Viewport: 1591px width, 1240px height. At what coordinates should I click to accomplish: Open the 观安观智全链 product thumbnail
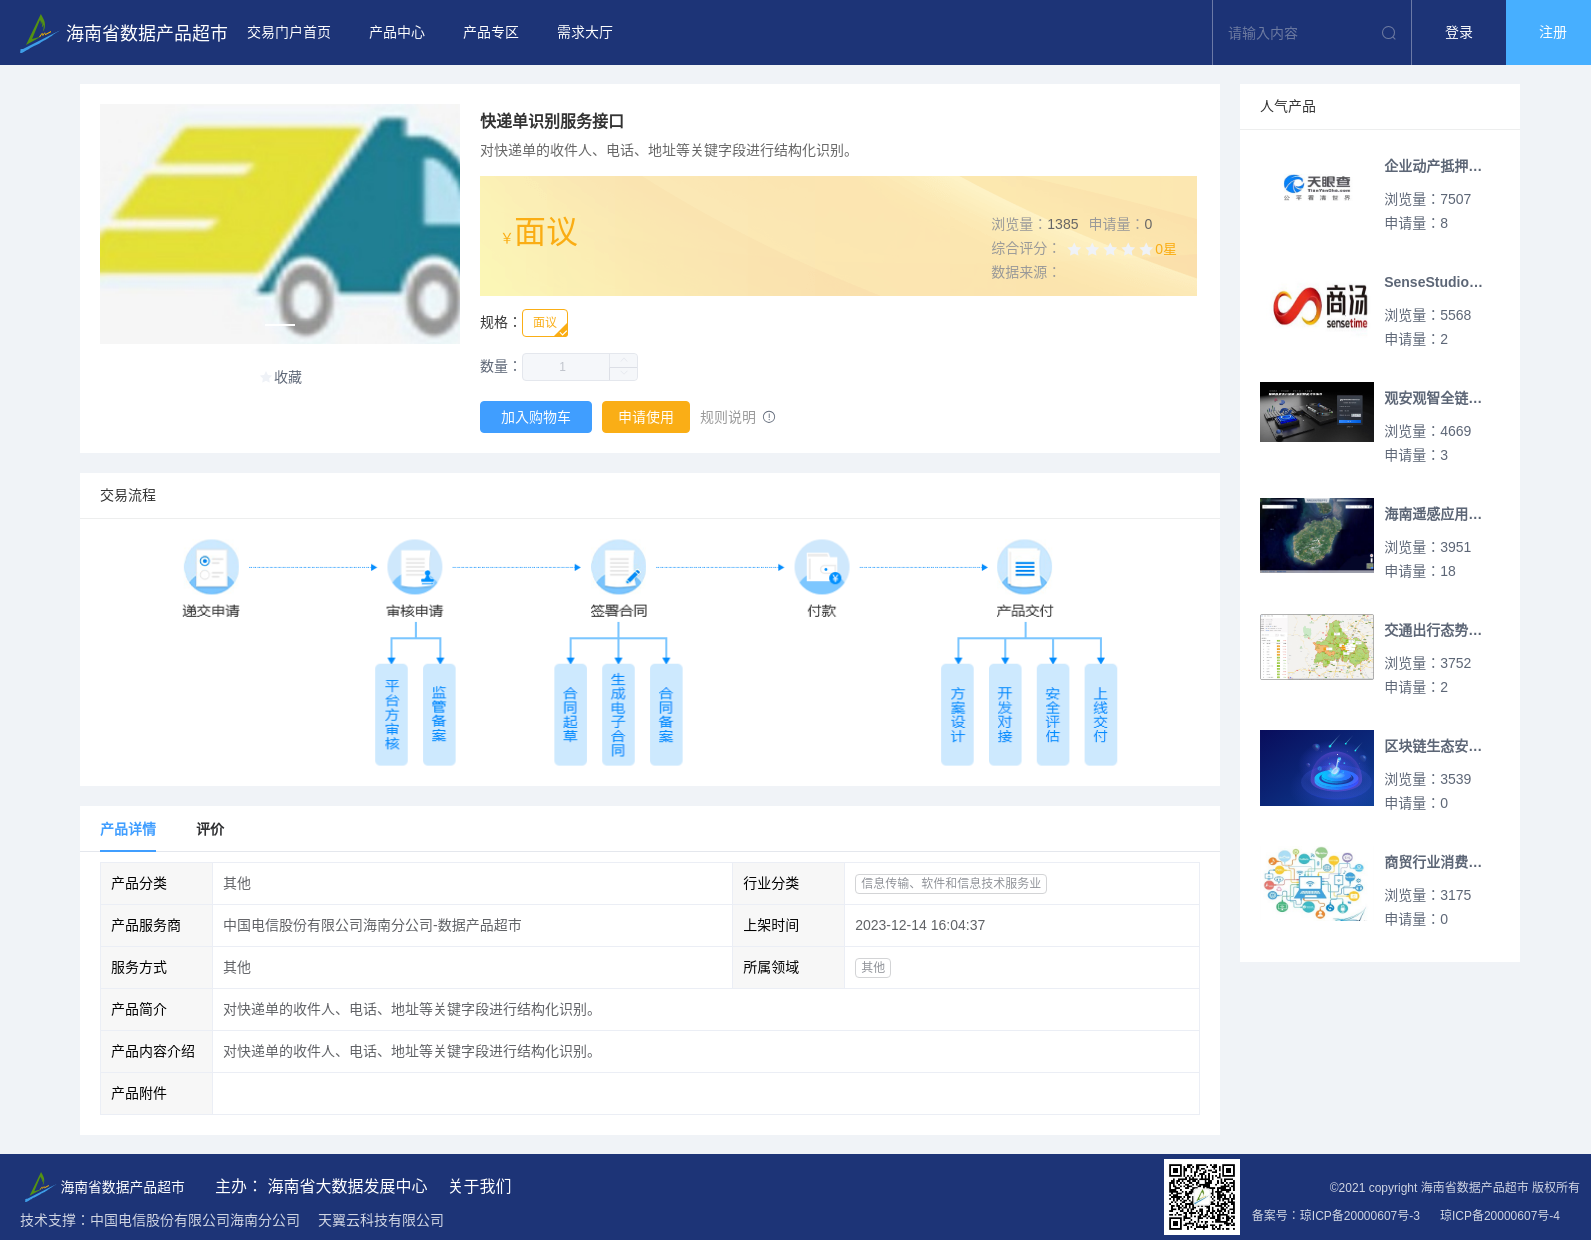coord(1317,412)
